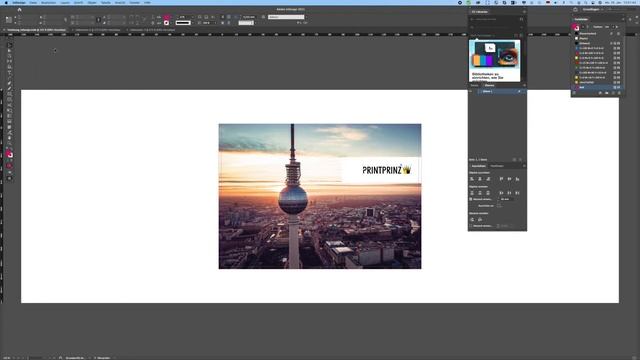Switch to the Pathfinder tab
The image size is (640, 360).
tap(497, 166)
